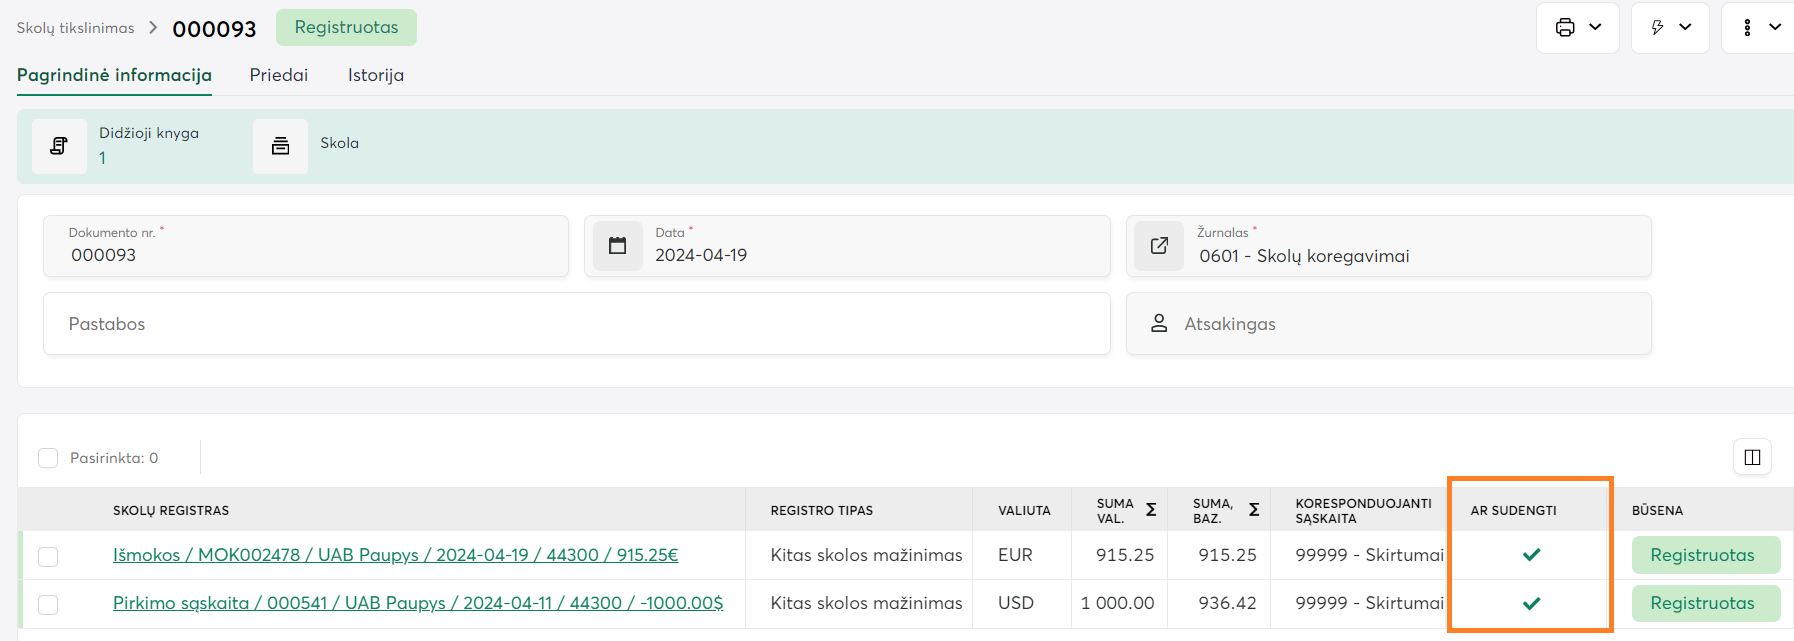Expand the print options dropdown arrow

coord(1596,28)
